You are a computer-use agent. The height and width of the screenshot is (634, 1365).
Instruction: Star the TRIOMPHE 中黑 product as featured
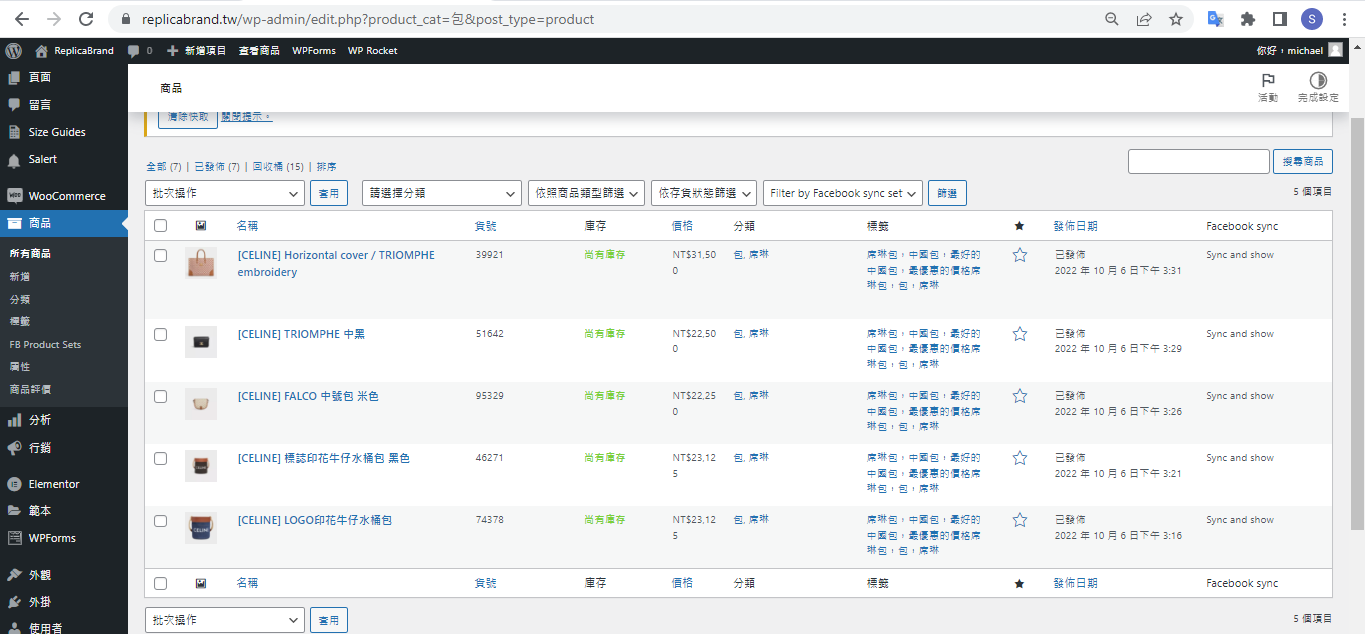pyautogui.click(x=1020, y=334)
